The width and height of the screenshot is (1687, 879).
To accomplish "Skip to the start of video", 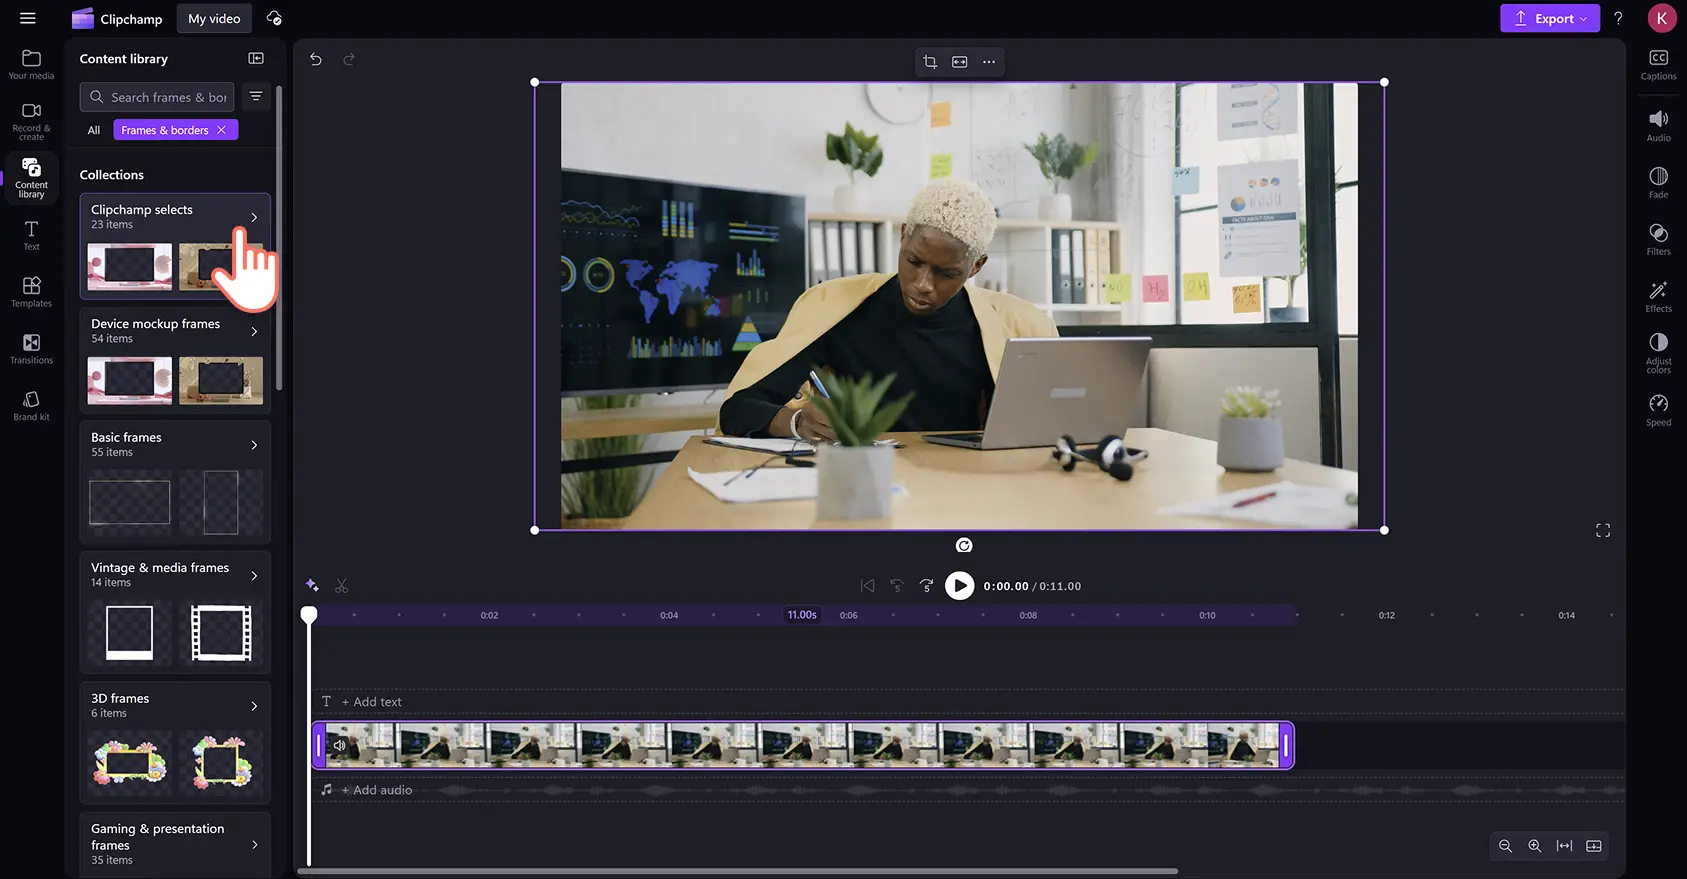I will (867, 586).
